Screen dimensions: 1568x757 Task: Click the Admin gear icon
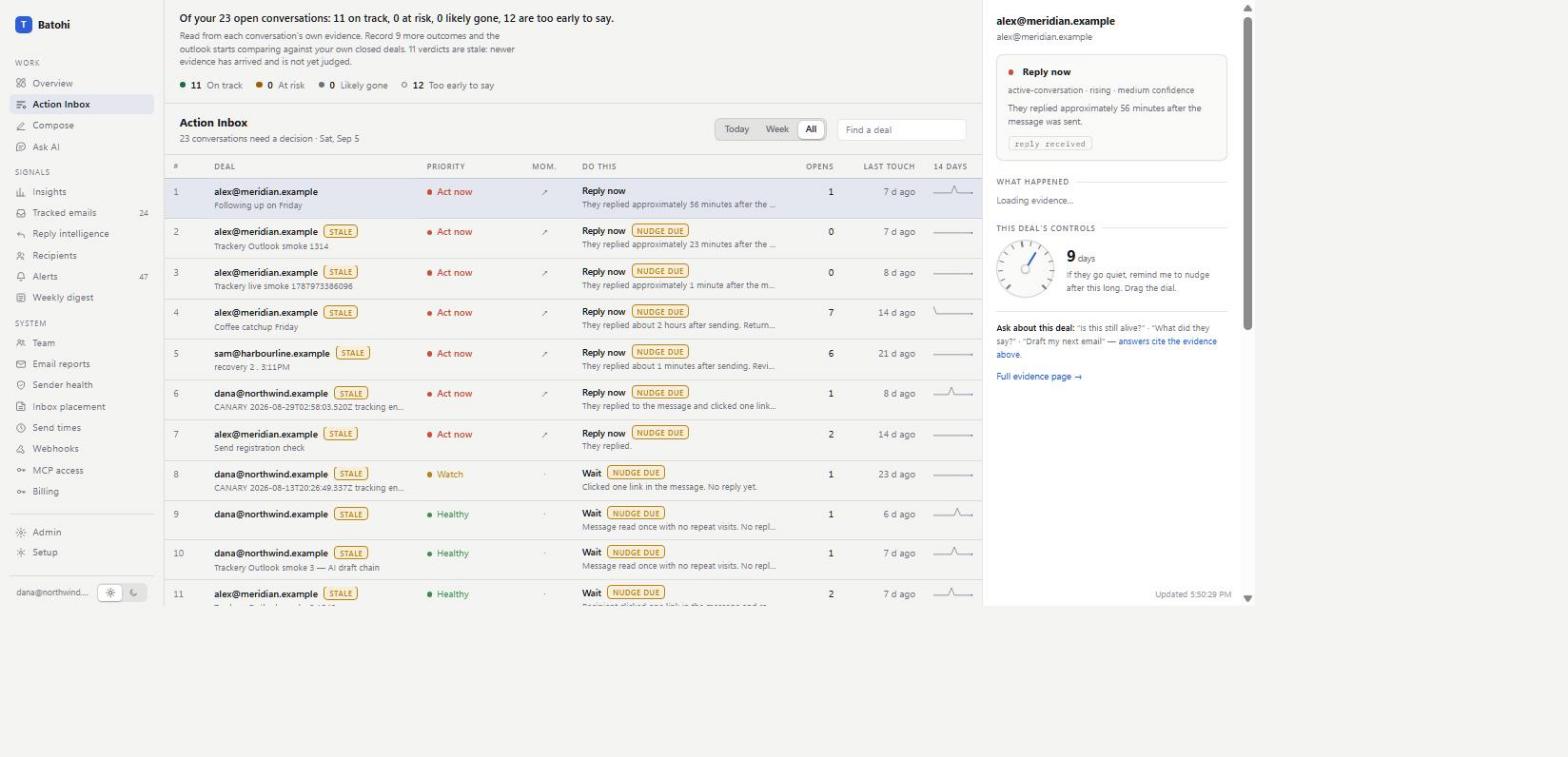[21, 533]
